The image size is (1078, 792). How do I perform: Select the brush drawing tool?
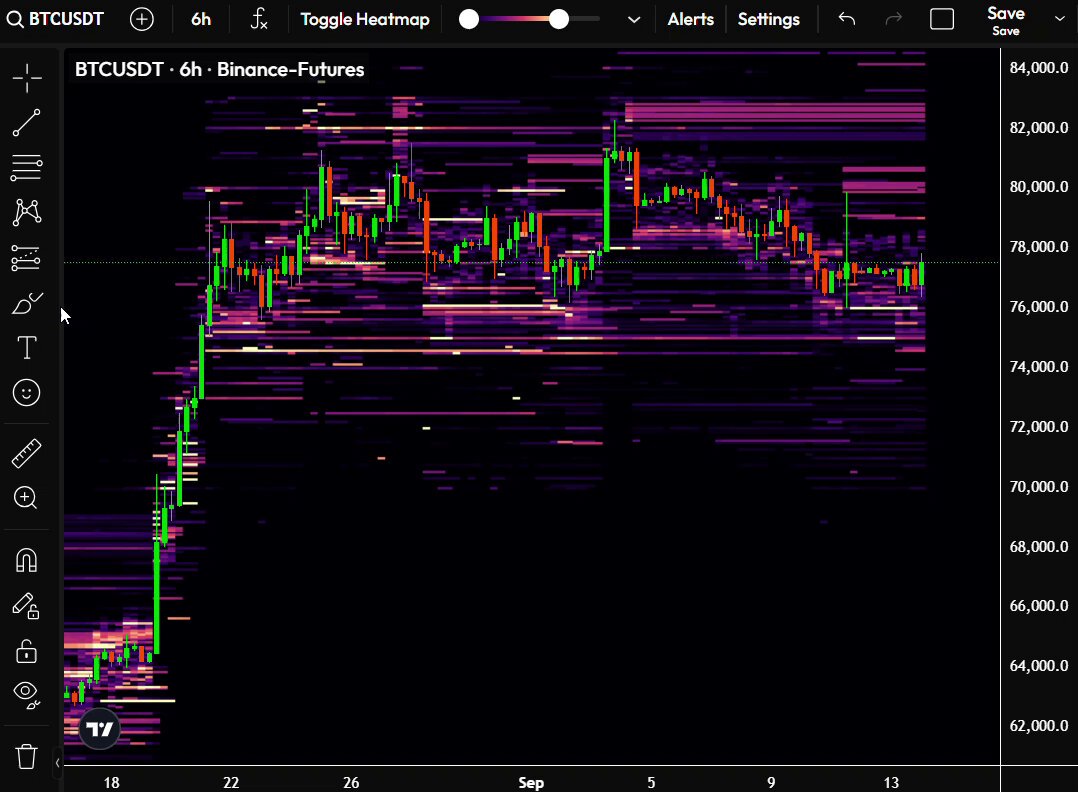point(27,303)
